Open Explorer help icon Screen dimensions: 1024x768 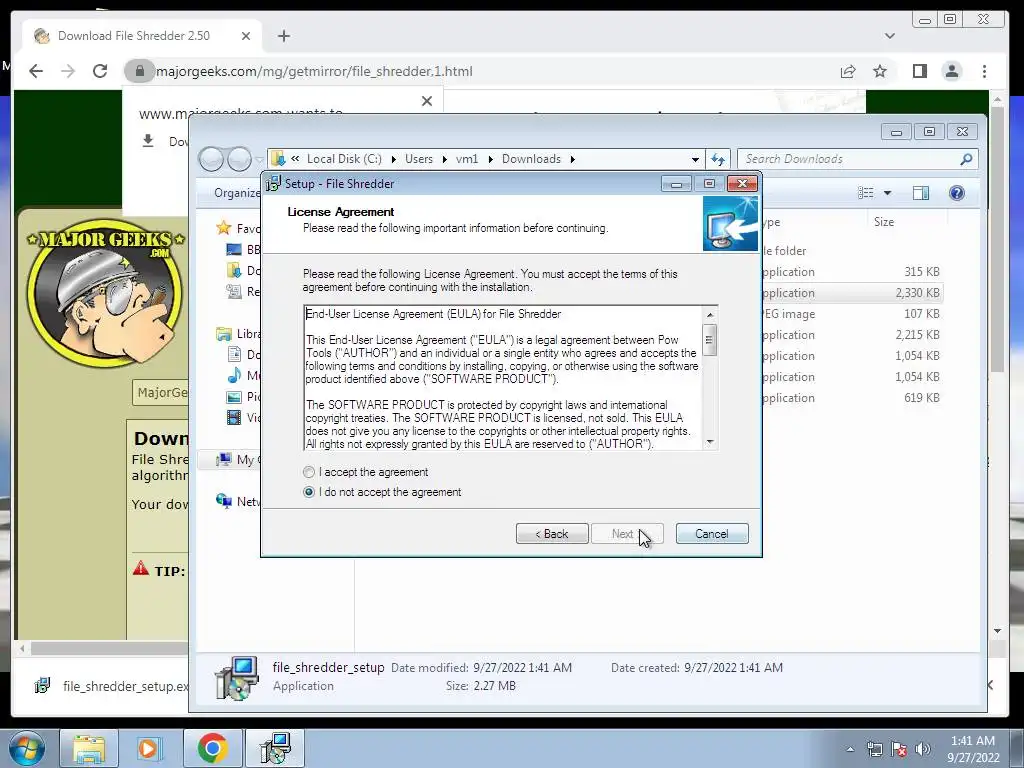(957, 193)
